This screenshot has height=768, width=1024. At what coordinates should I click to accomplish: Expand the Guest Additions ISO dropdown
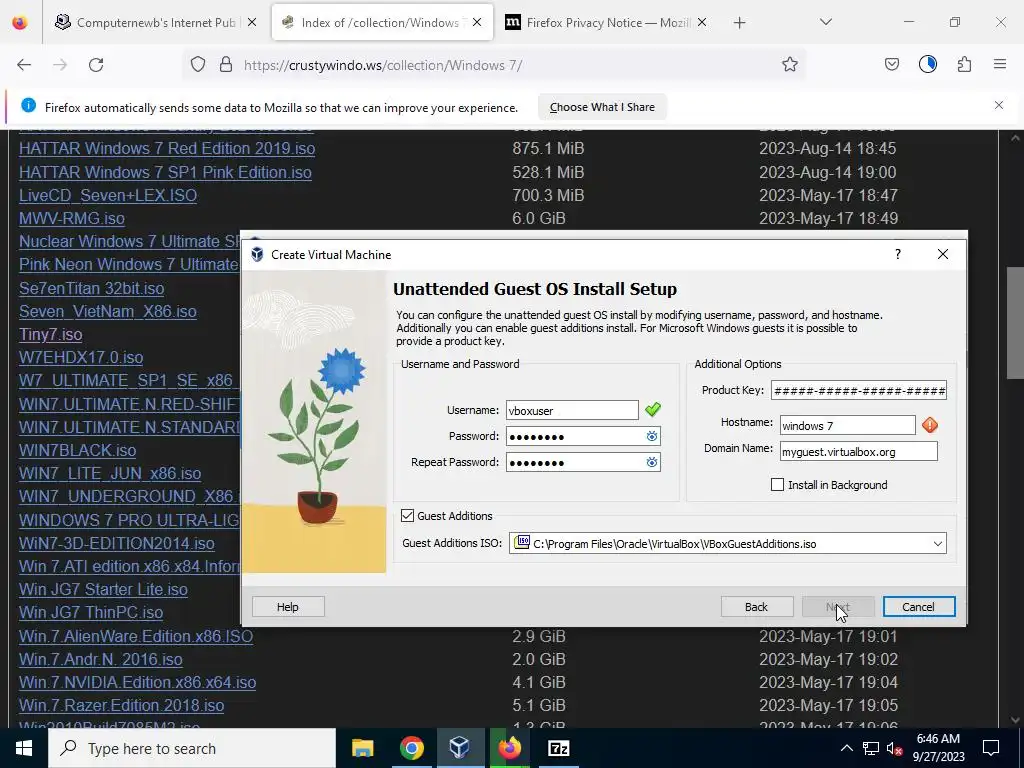point(938,543)
